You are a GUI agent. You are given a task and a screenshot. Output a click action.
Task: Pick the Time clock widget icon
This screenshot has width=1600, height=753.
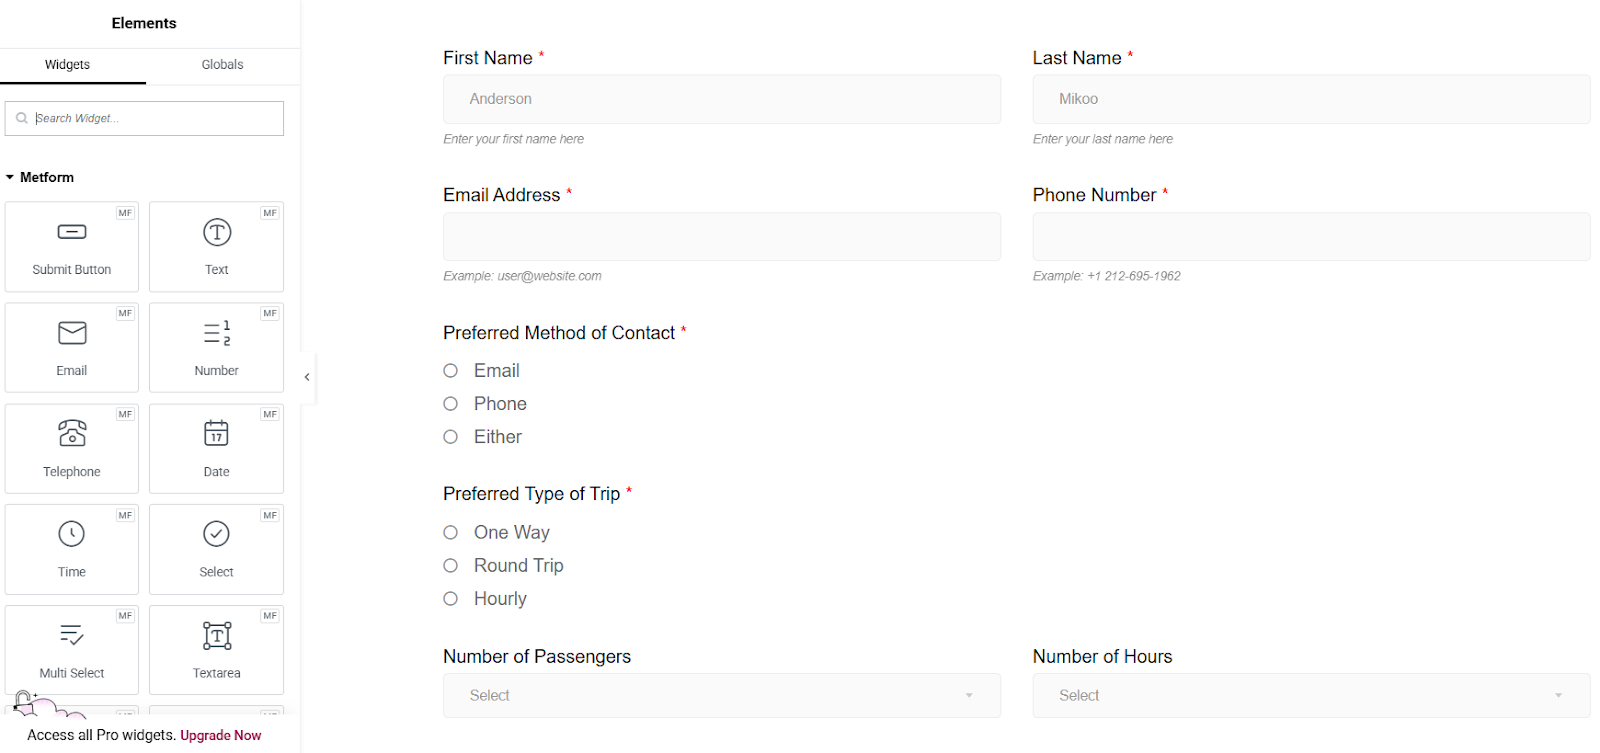72,534
